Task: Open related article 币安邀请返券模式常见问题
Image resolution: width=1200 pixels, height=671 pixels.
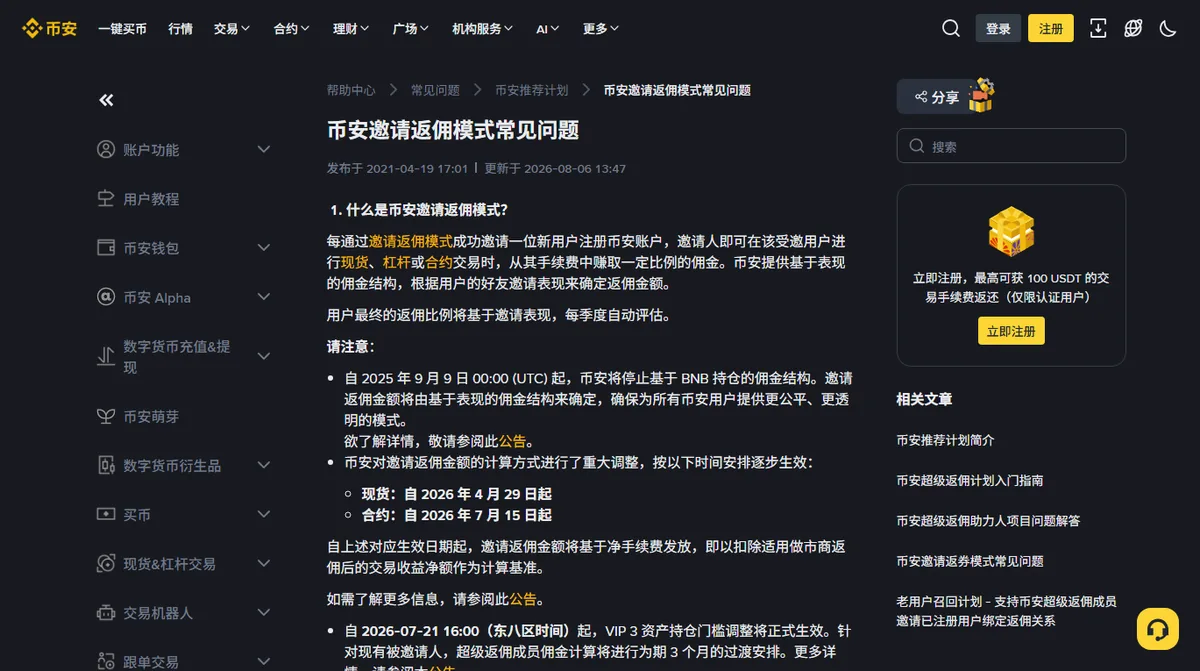Action: tap(970, 561)
